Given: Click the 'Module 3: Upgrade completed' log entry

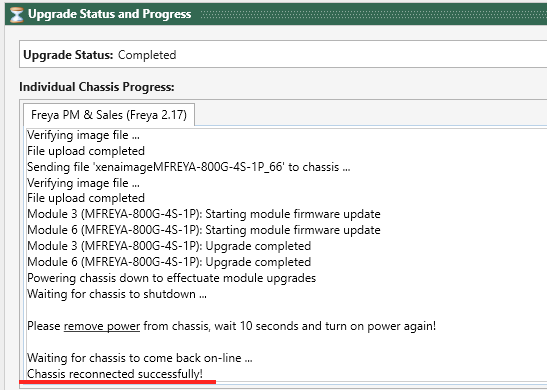Looking at the screenshot, I should tap(169, 246).
